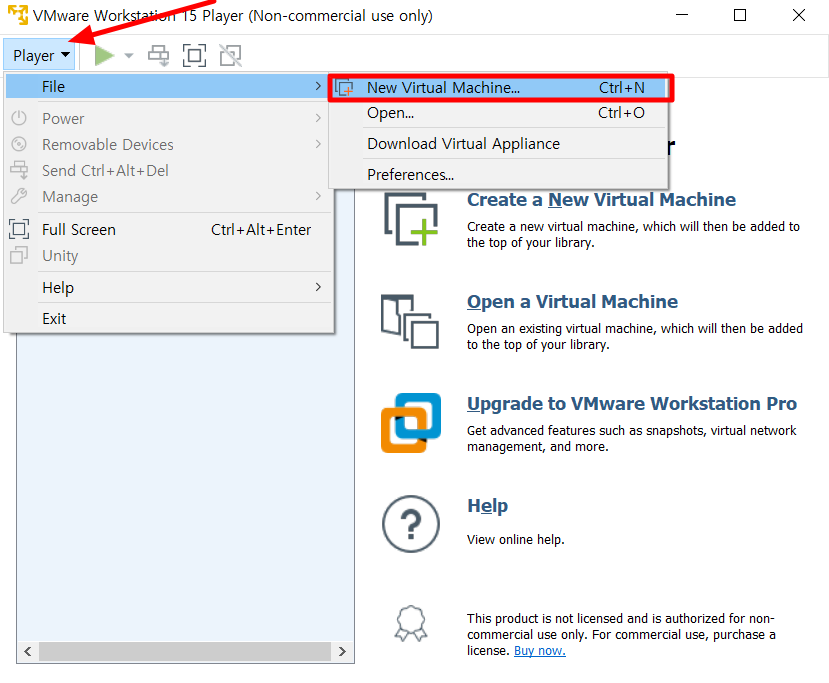Click library scrollbar left arrow
Image resolution: width=829 pixels, height=683 pixels.
[27, 651]
